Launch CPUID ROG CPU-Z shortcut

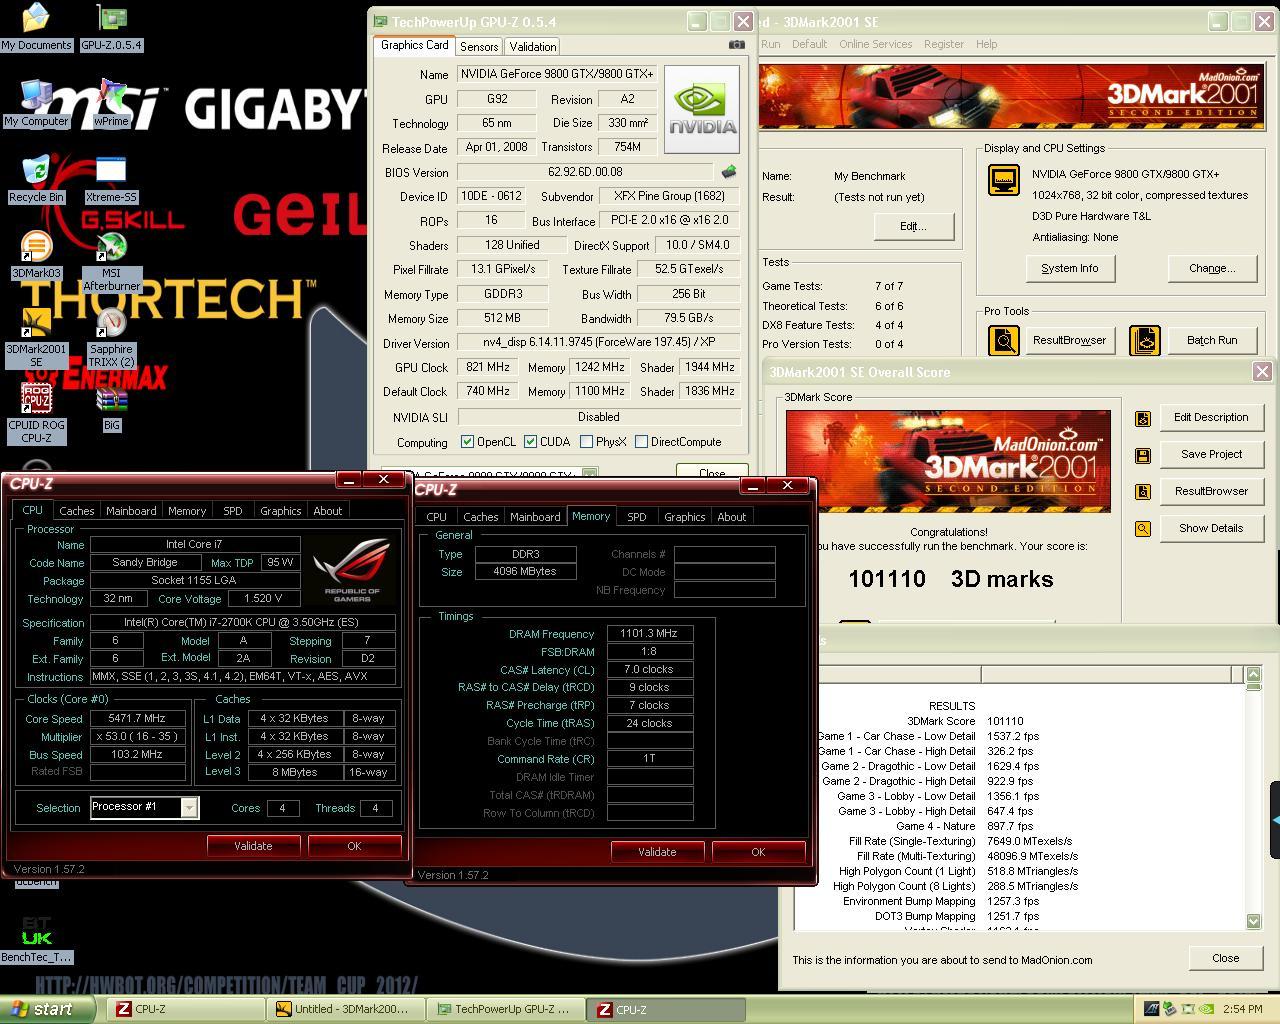click(x=36, y=413)
